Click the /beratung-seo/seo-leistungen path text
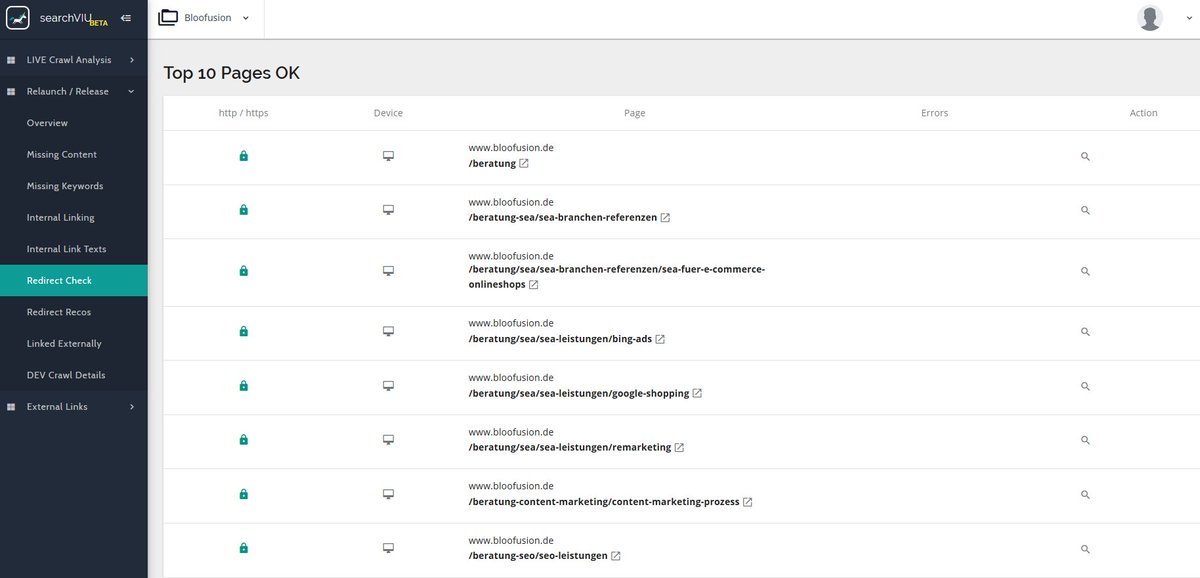 pyautogui.click(x=538, y=556)
